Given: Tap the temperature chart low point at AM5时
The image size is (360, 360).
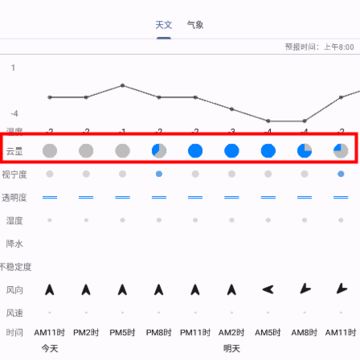Looking at the screenshot, I should 268,121.
